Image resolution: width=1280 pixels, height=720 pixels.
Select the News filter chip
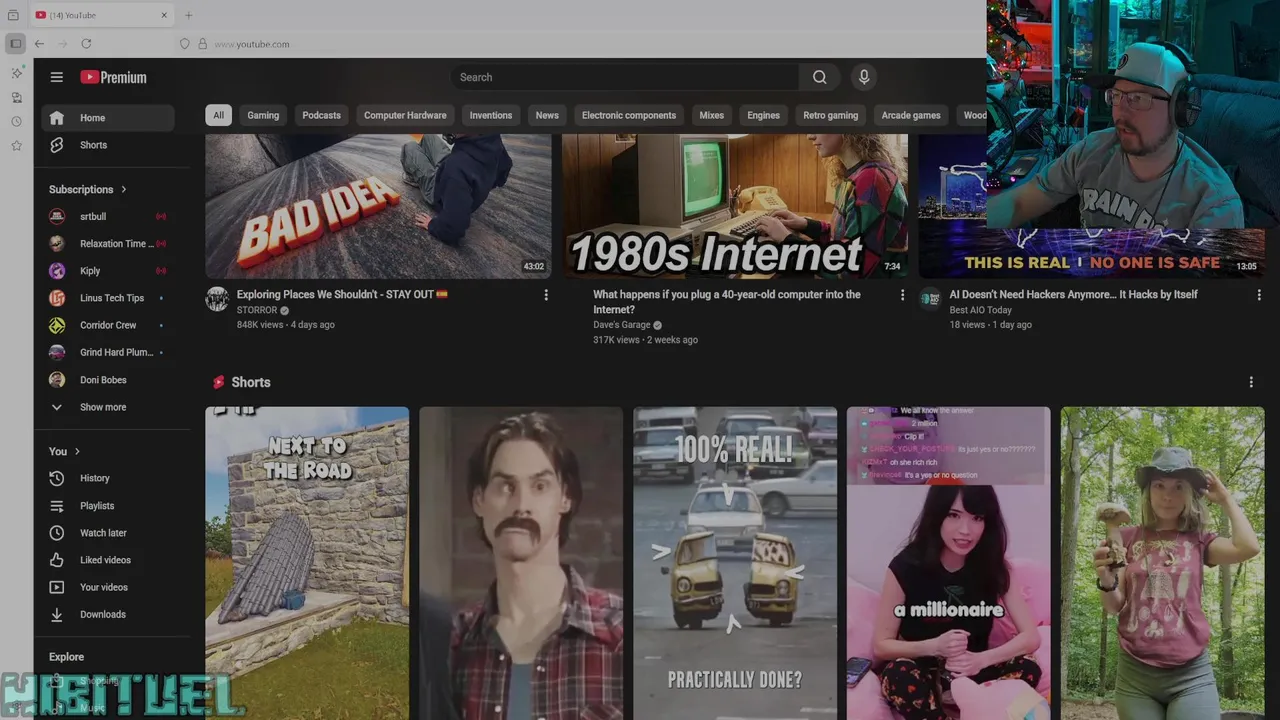tap(547, 115)
